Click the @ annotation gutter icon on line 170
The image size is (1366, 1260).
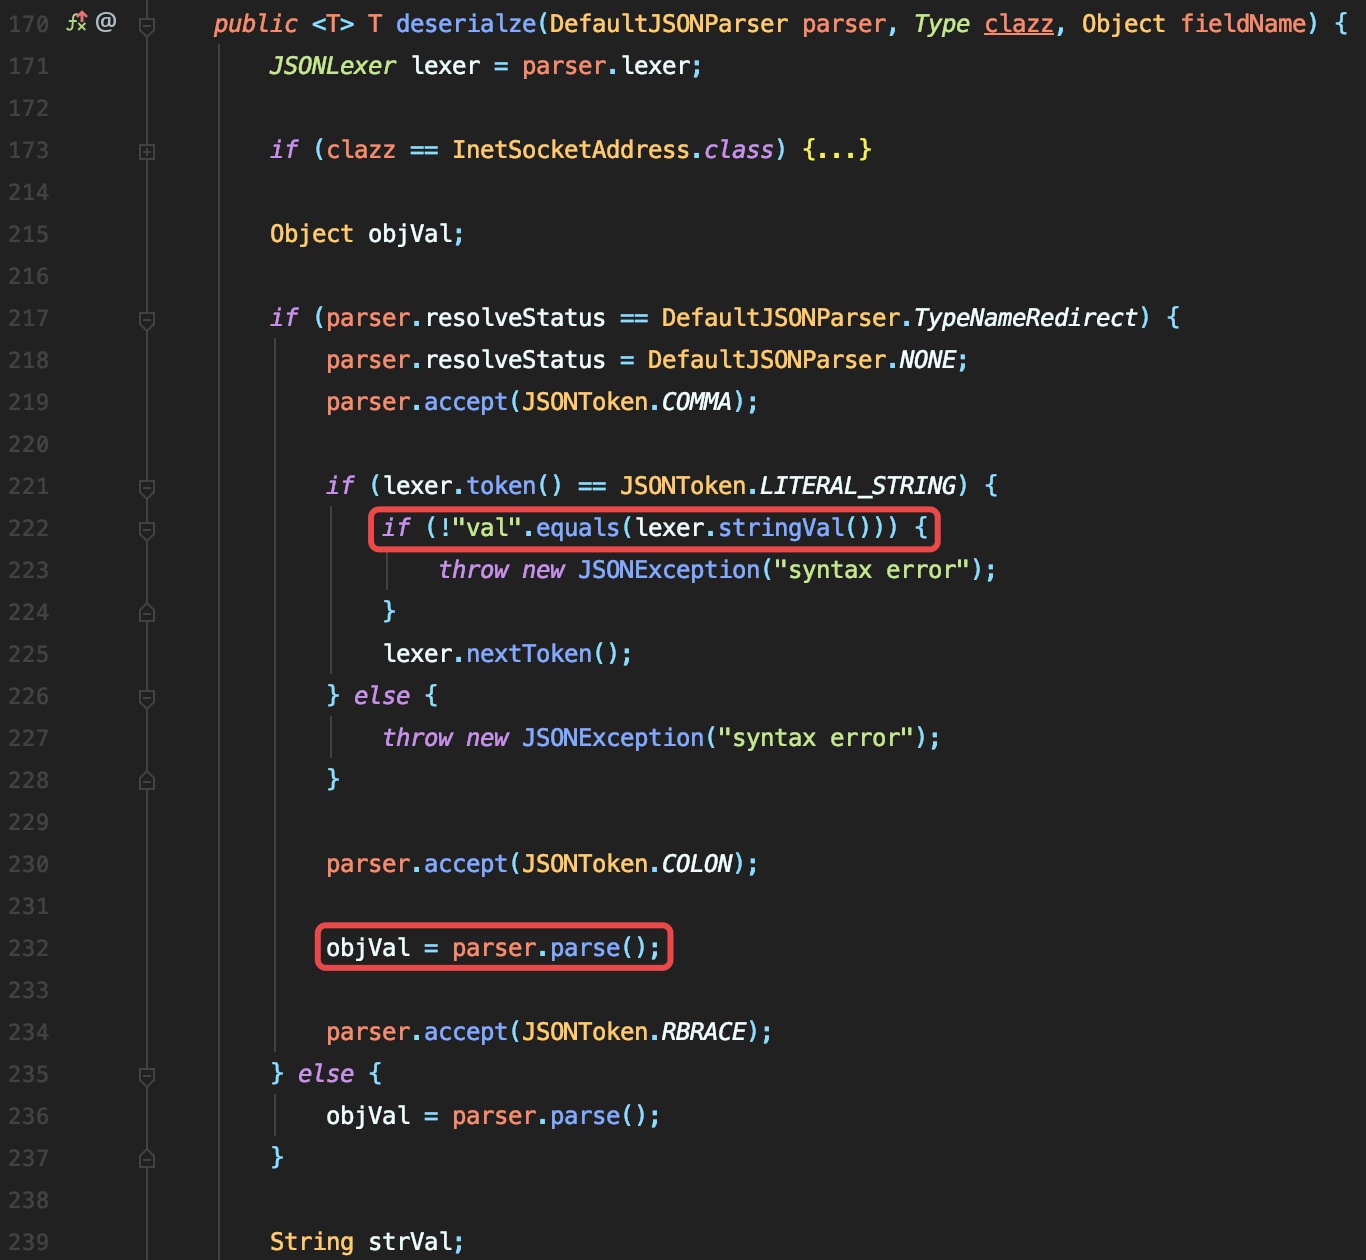tap(106, 21)
